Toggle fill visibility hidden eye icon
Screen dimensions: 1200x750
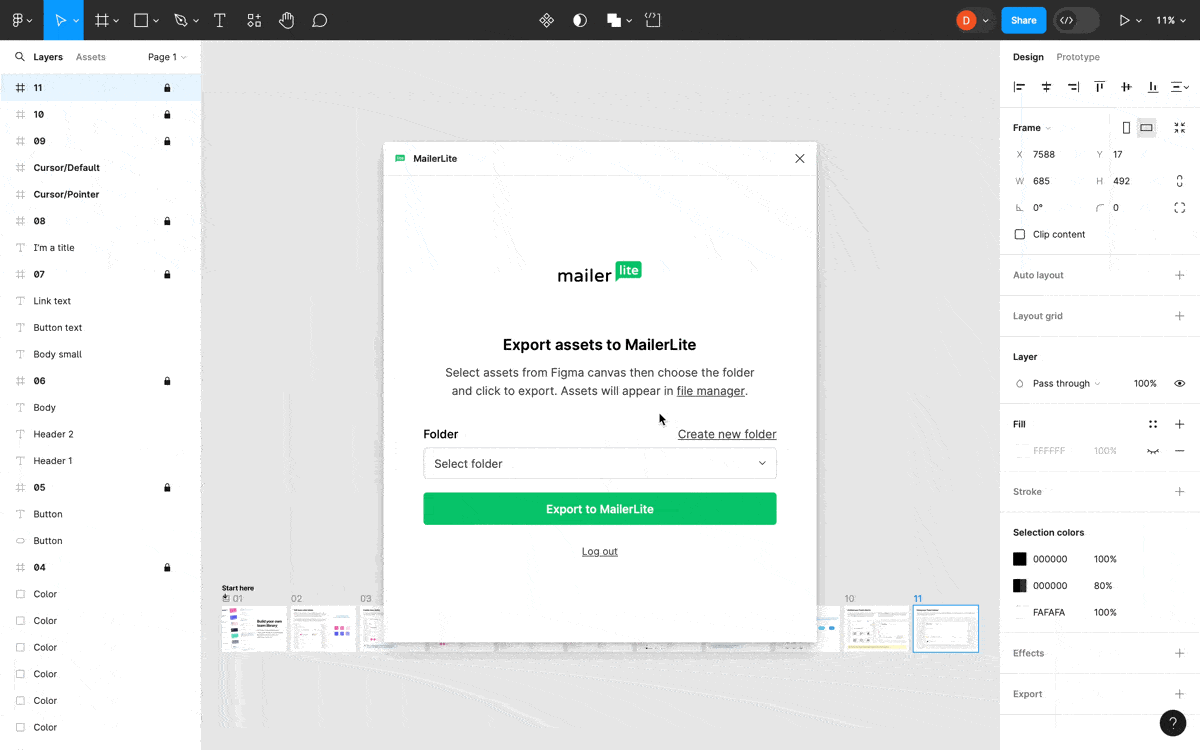1153,451
